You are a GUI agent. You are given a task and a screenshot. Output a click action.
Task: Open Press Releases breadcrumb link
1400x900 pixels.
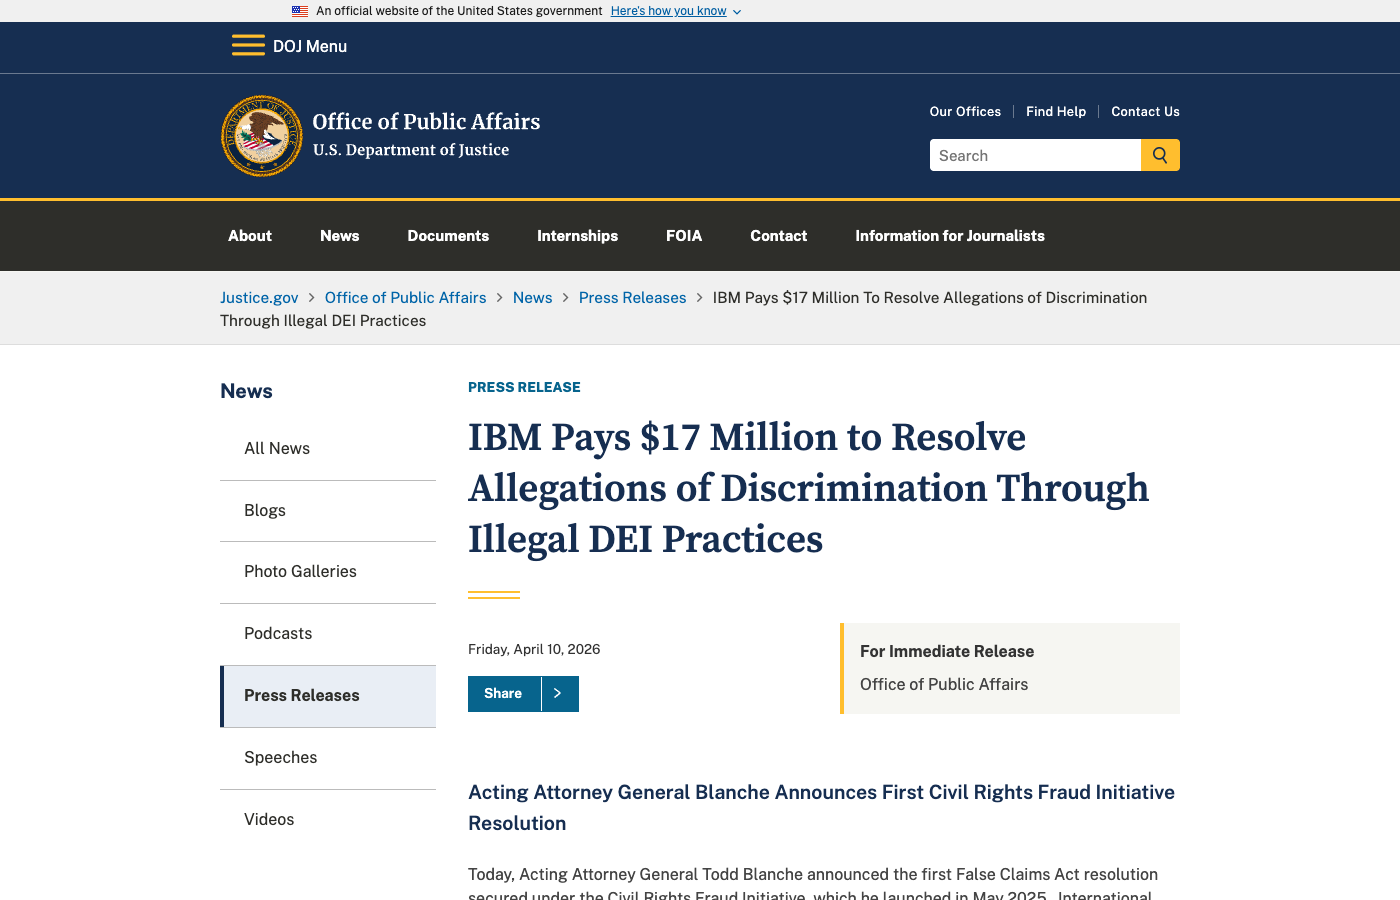coord(632,298)
